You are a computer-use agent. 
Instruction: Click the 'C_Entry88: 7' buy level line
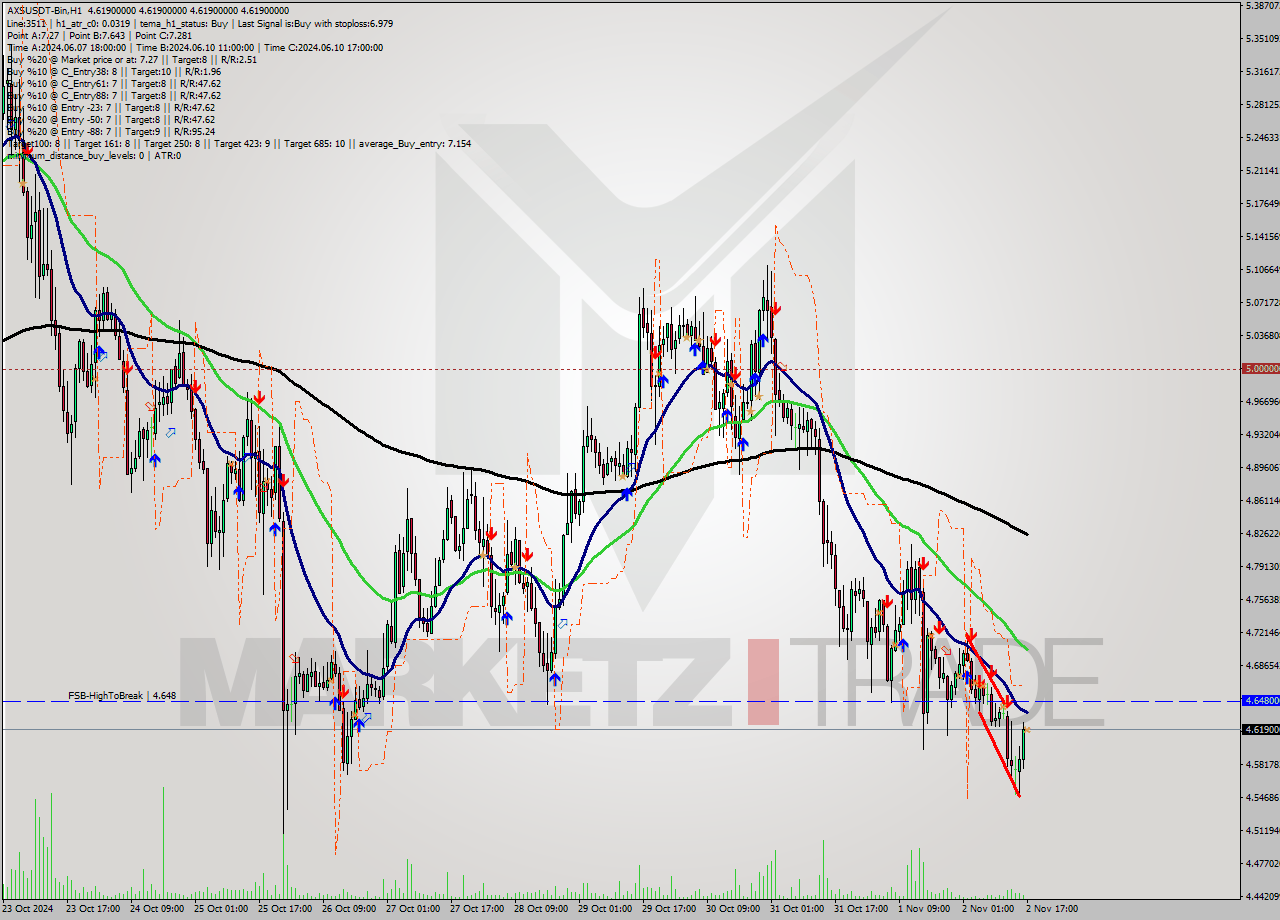[x=114, y=95]
